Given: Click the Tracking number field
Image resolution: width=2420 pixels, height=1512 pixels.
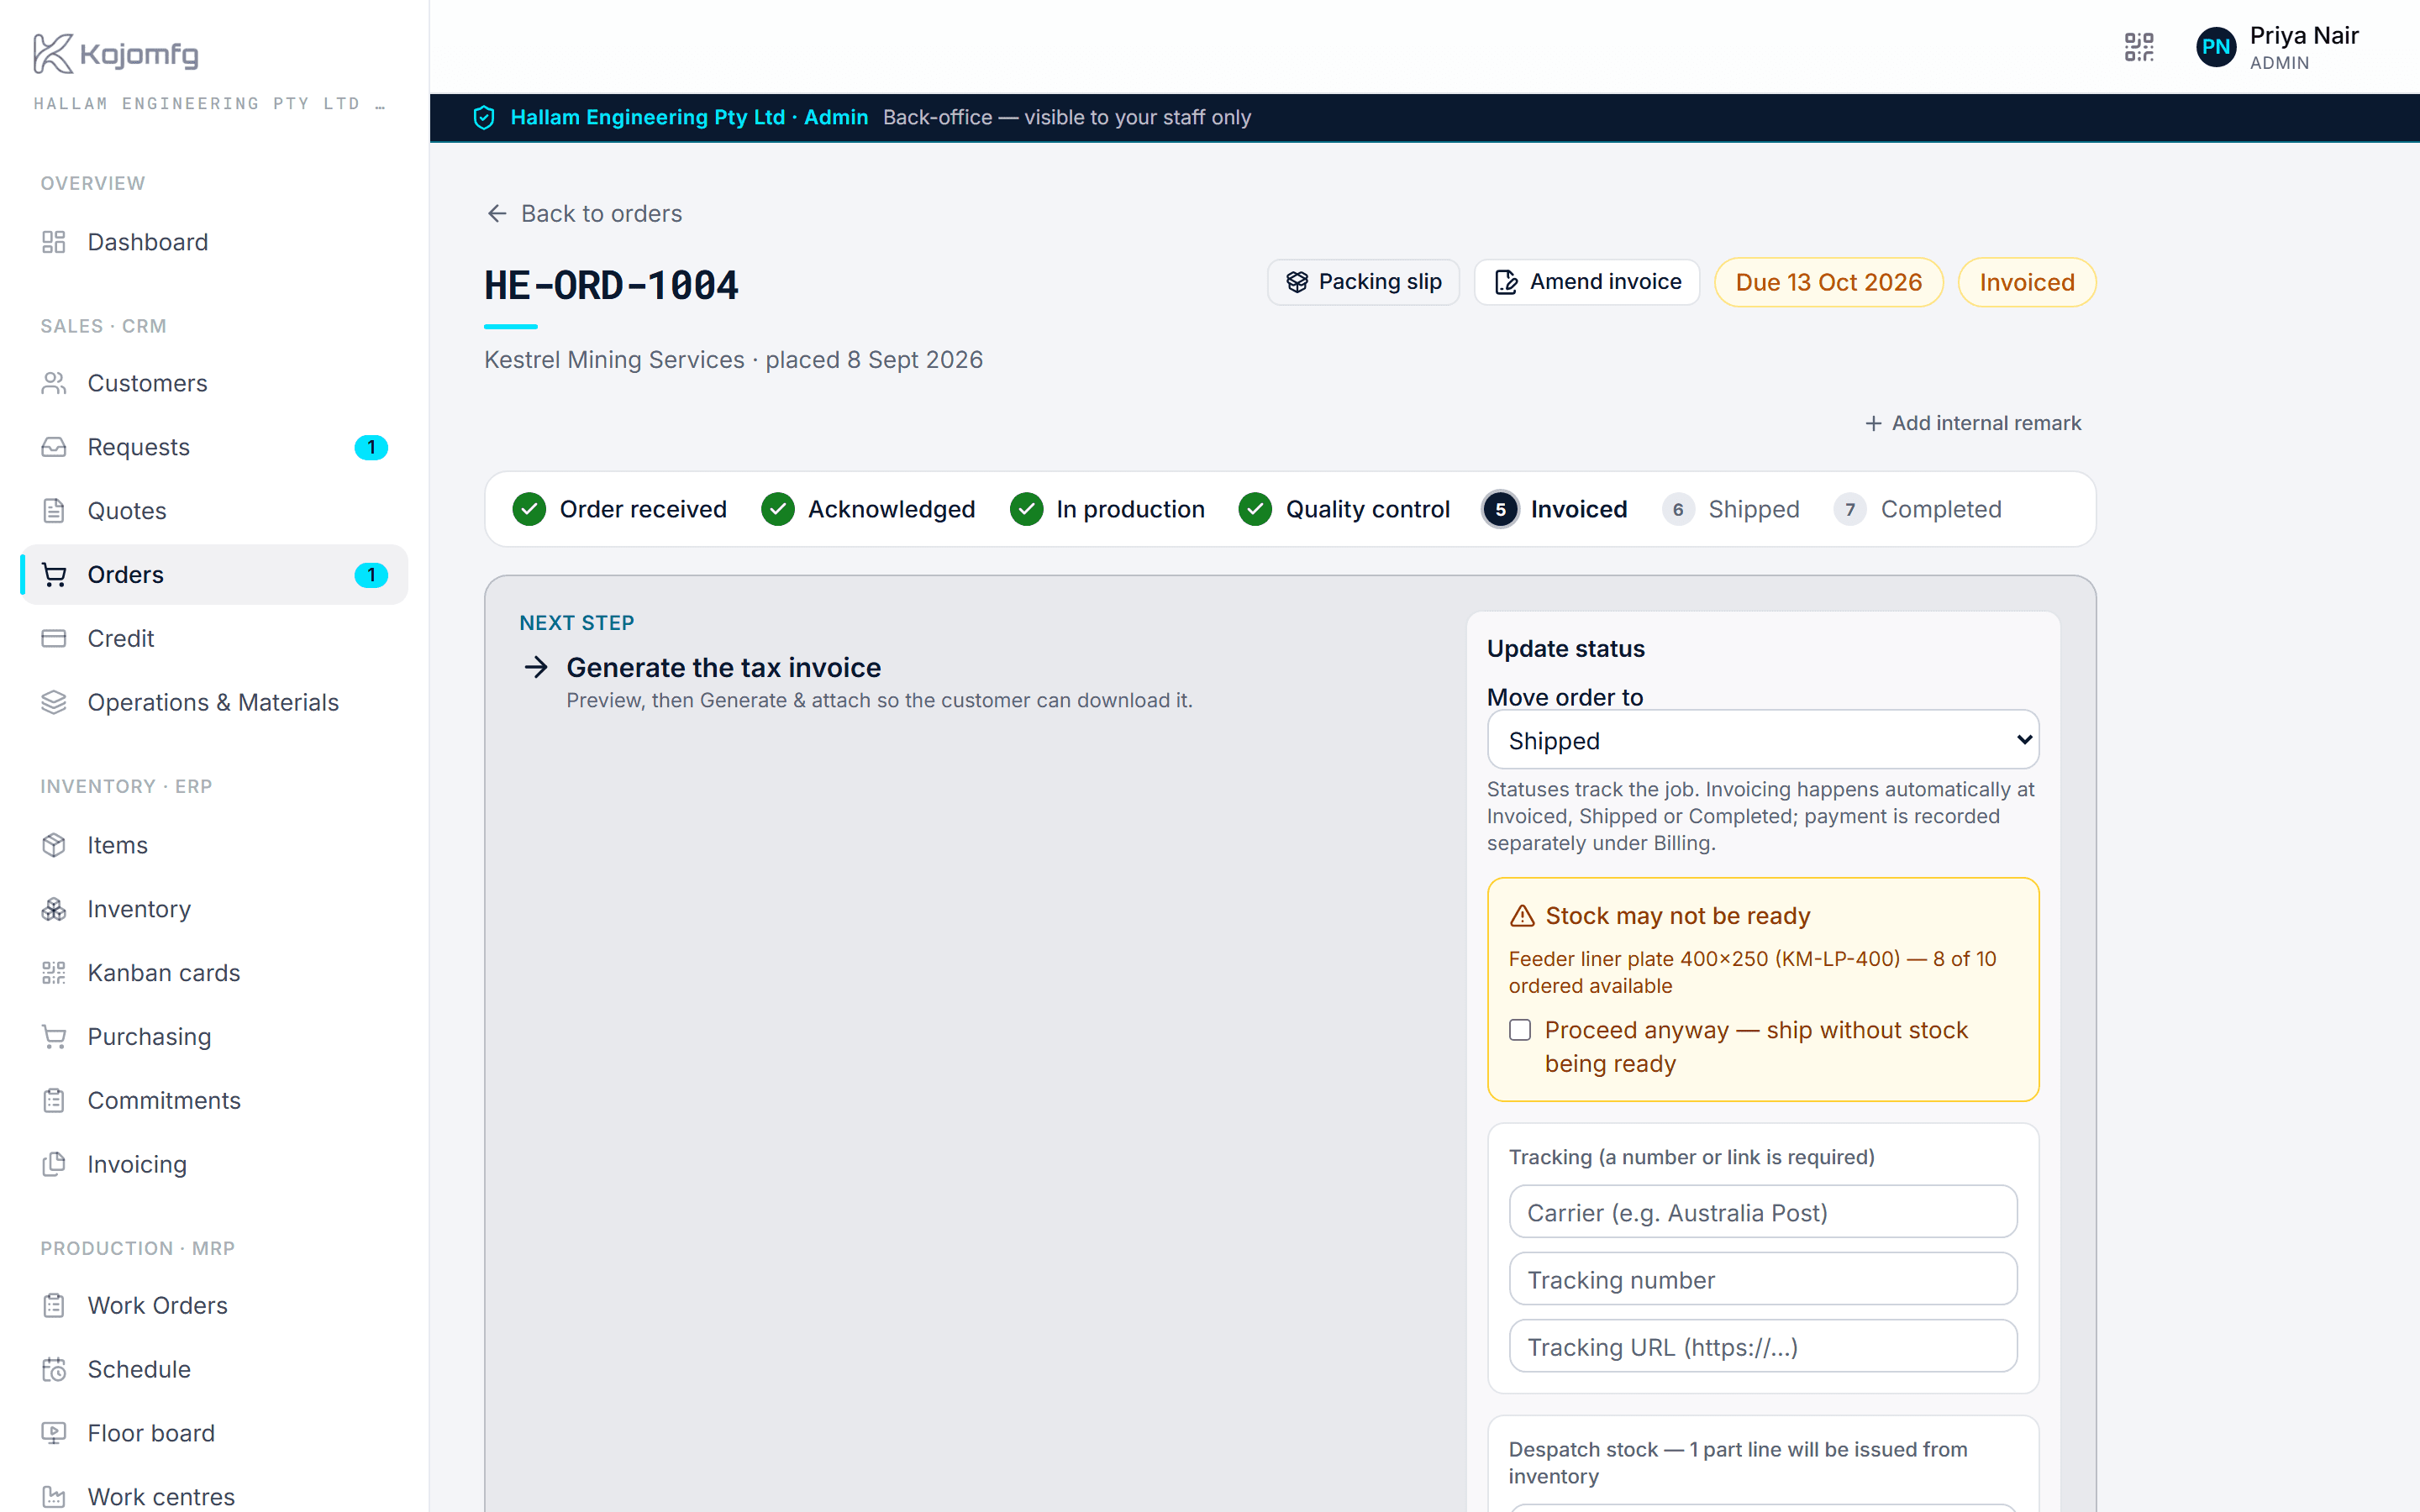Looking at the screenshot, I should [1763, 1279].
